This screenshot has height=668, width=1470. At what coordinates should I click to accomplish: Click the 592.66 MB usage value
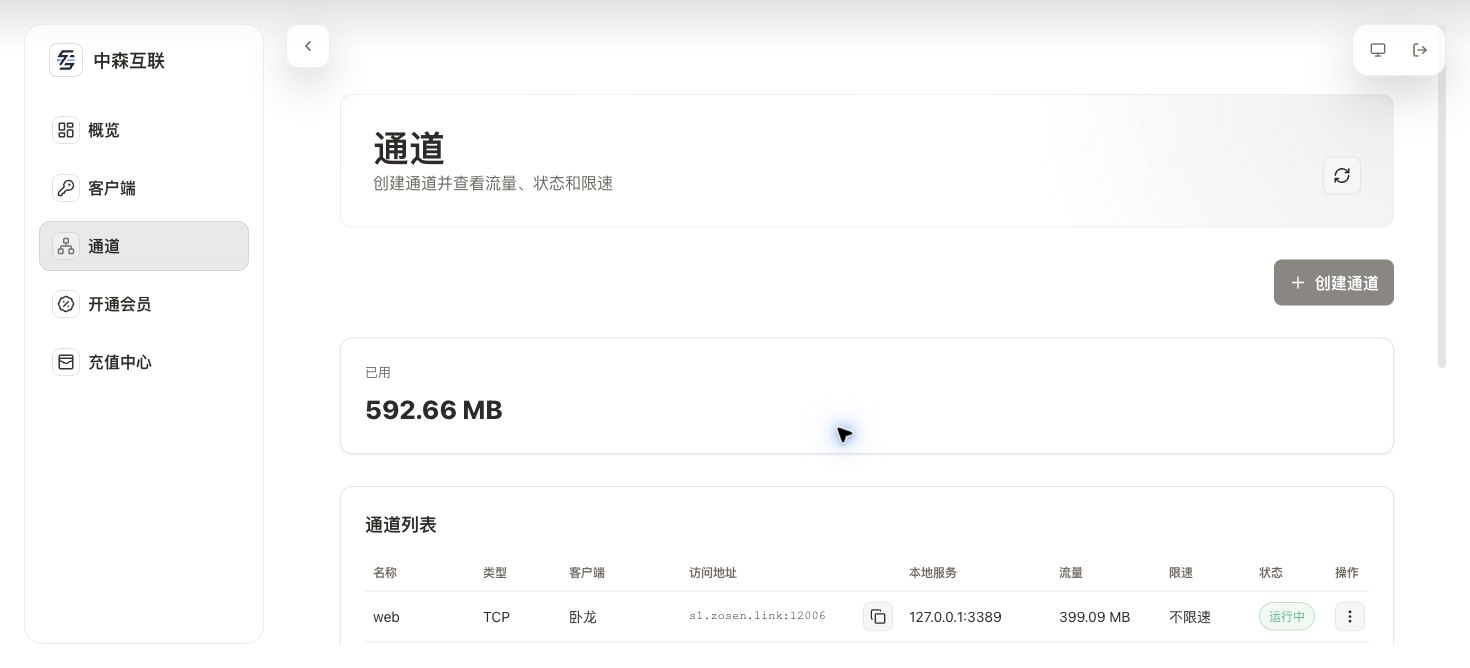point(434,410)
